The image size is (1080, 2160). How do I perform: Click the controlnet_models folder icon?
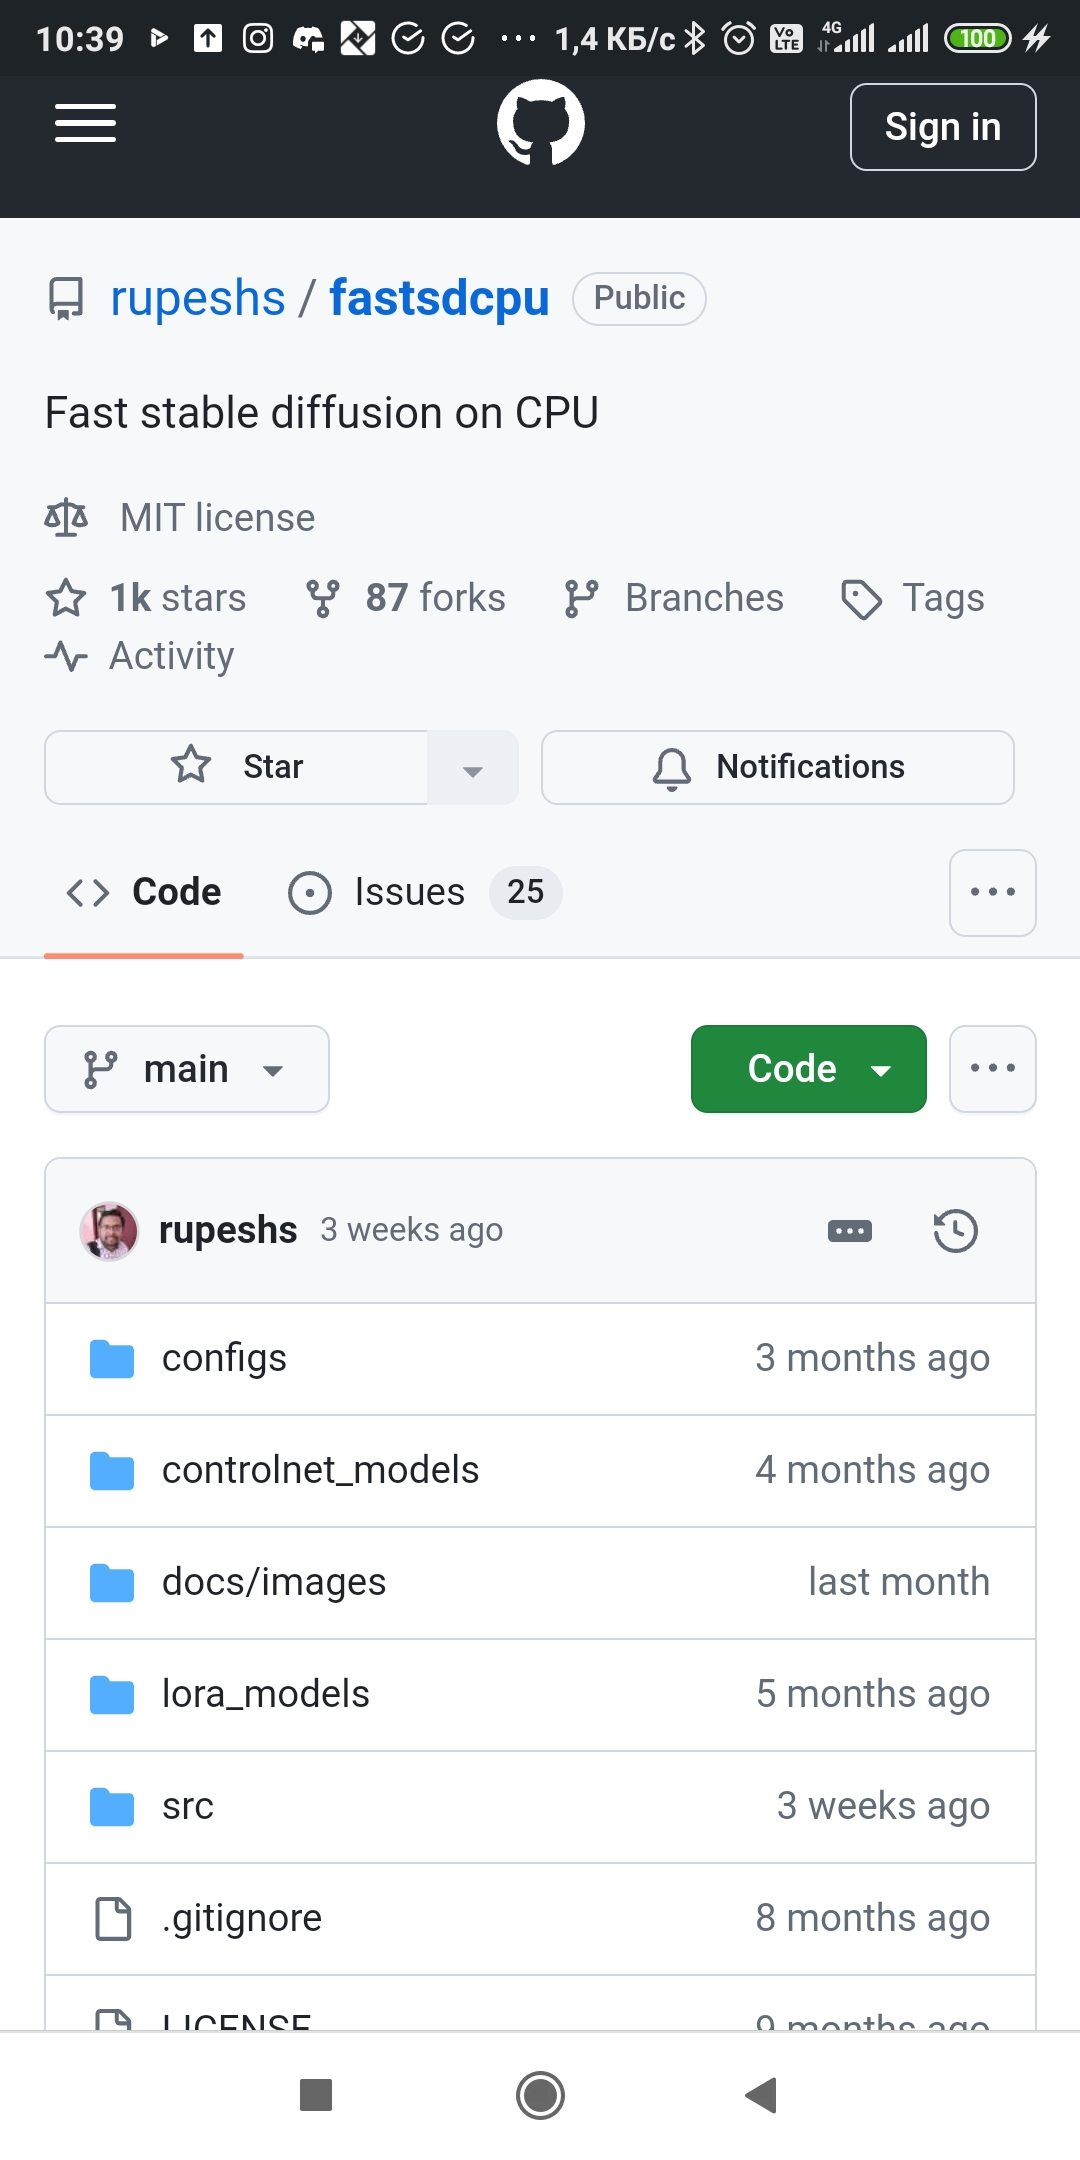(112, 1471)
